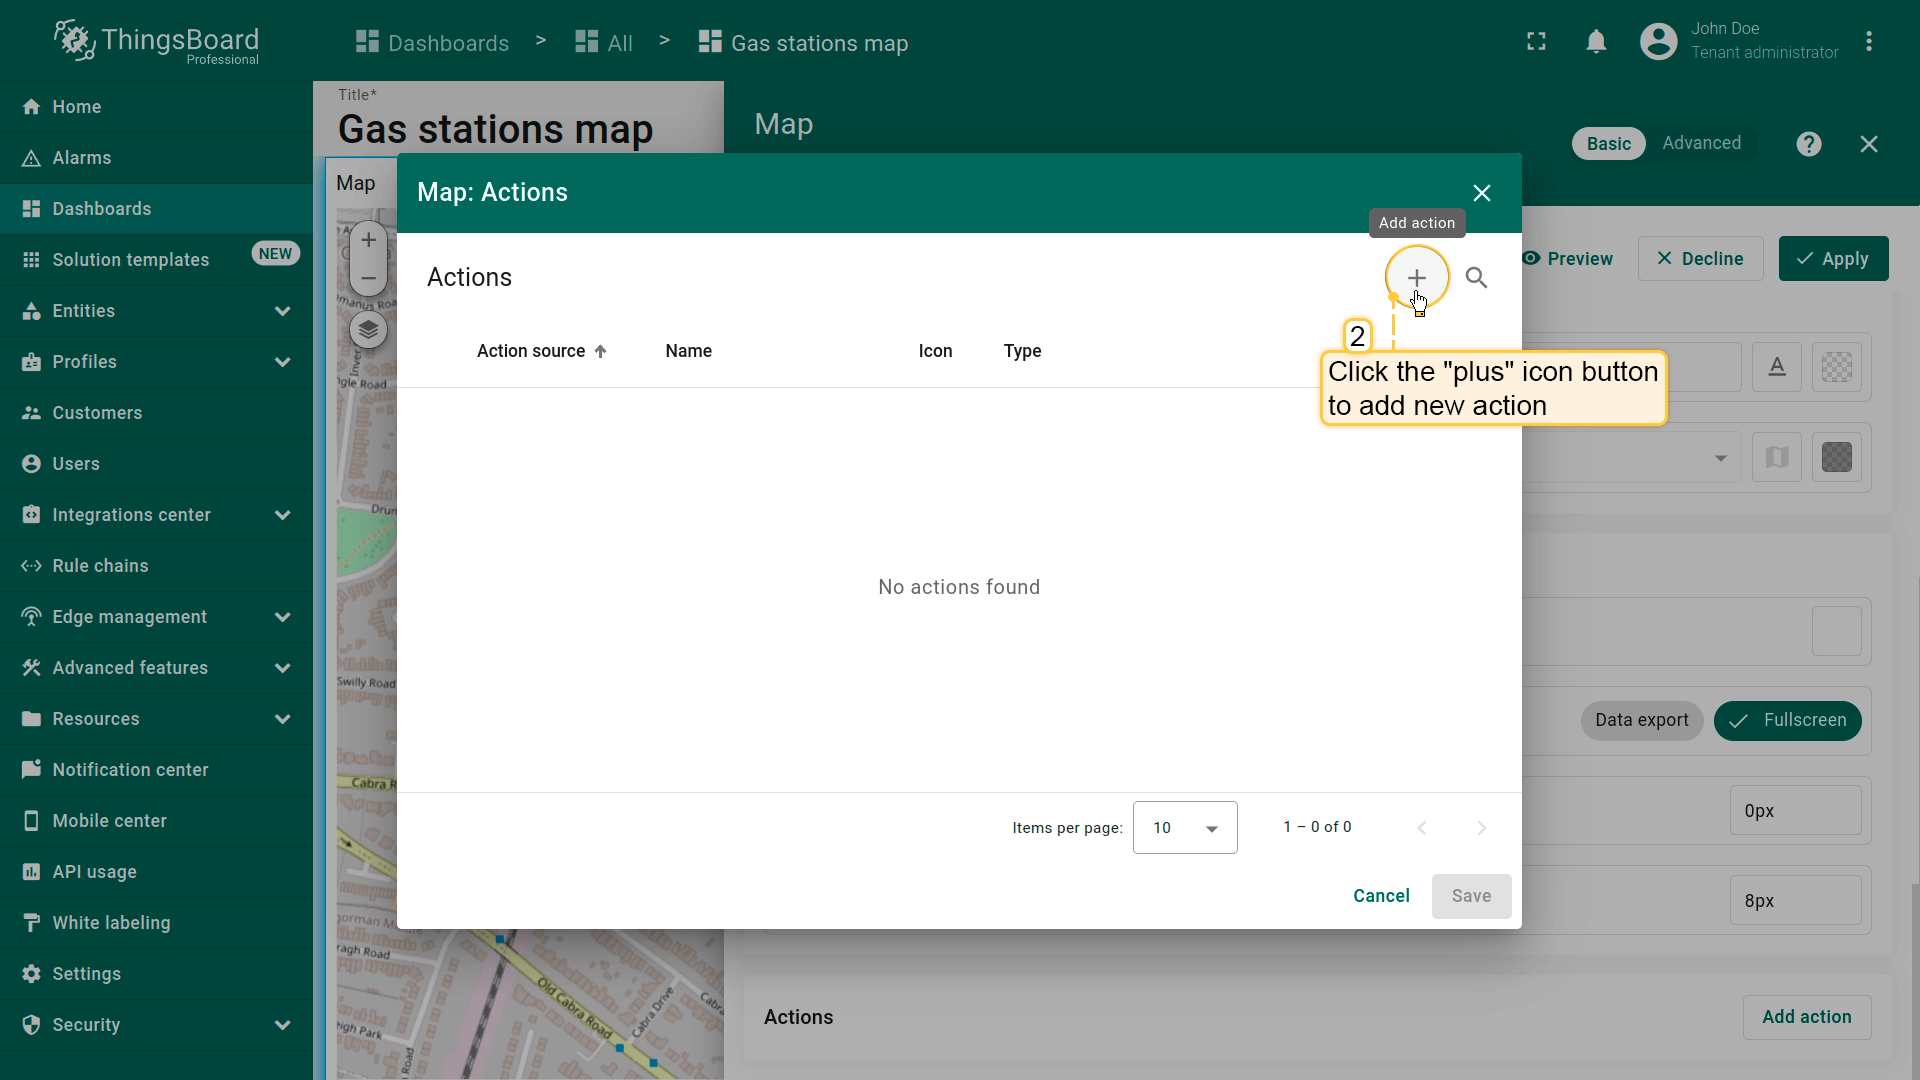Screen dimensions: 1920x1080
Task: Open the user options kebab menu
Action: (1868, 42)
